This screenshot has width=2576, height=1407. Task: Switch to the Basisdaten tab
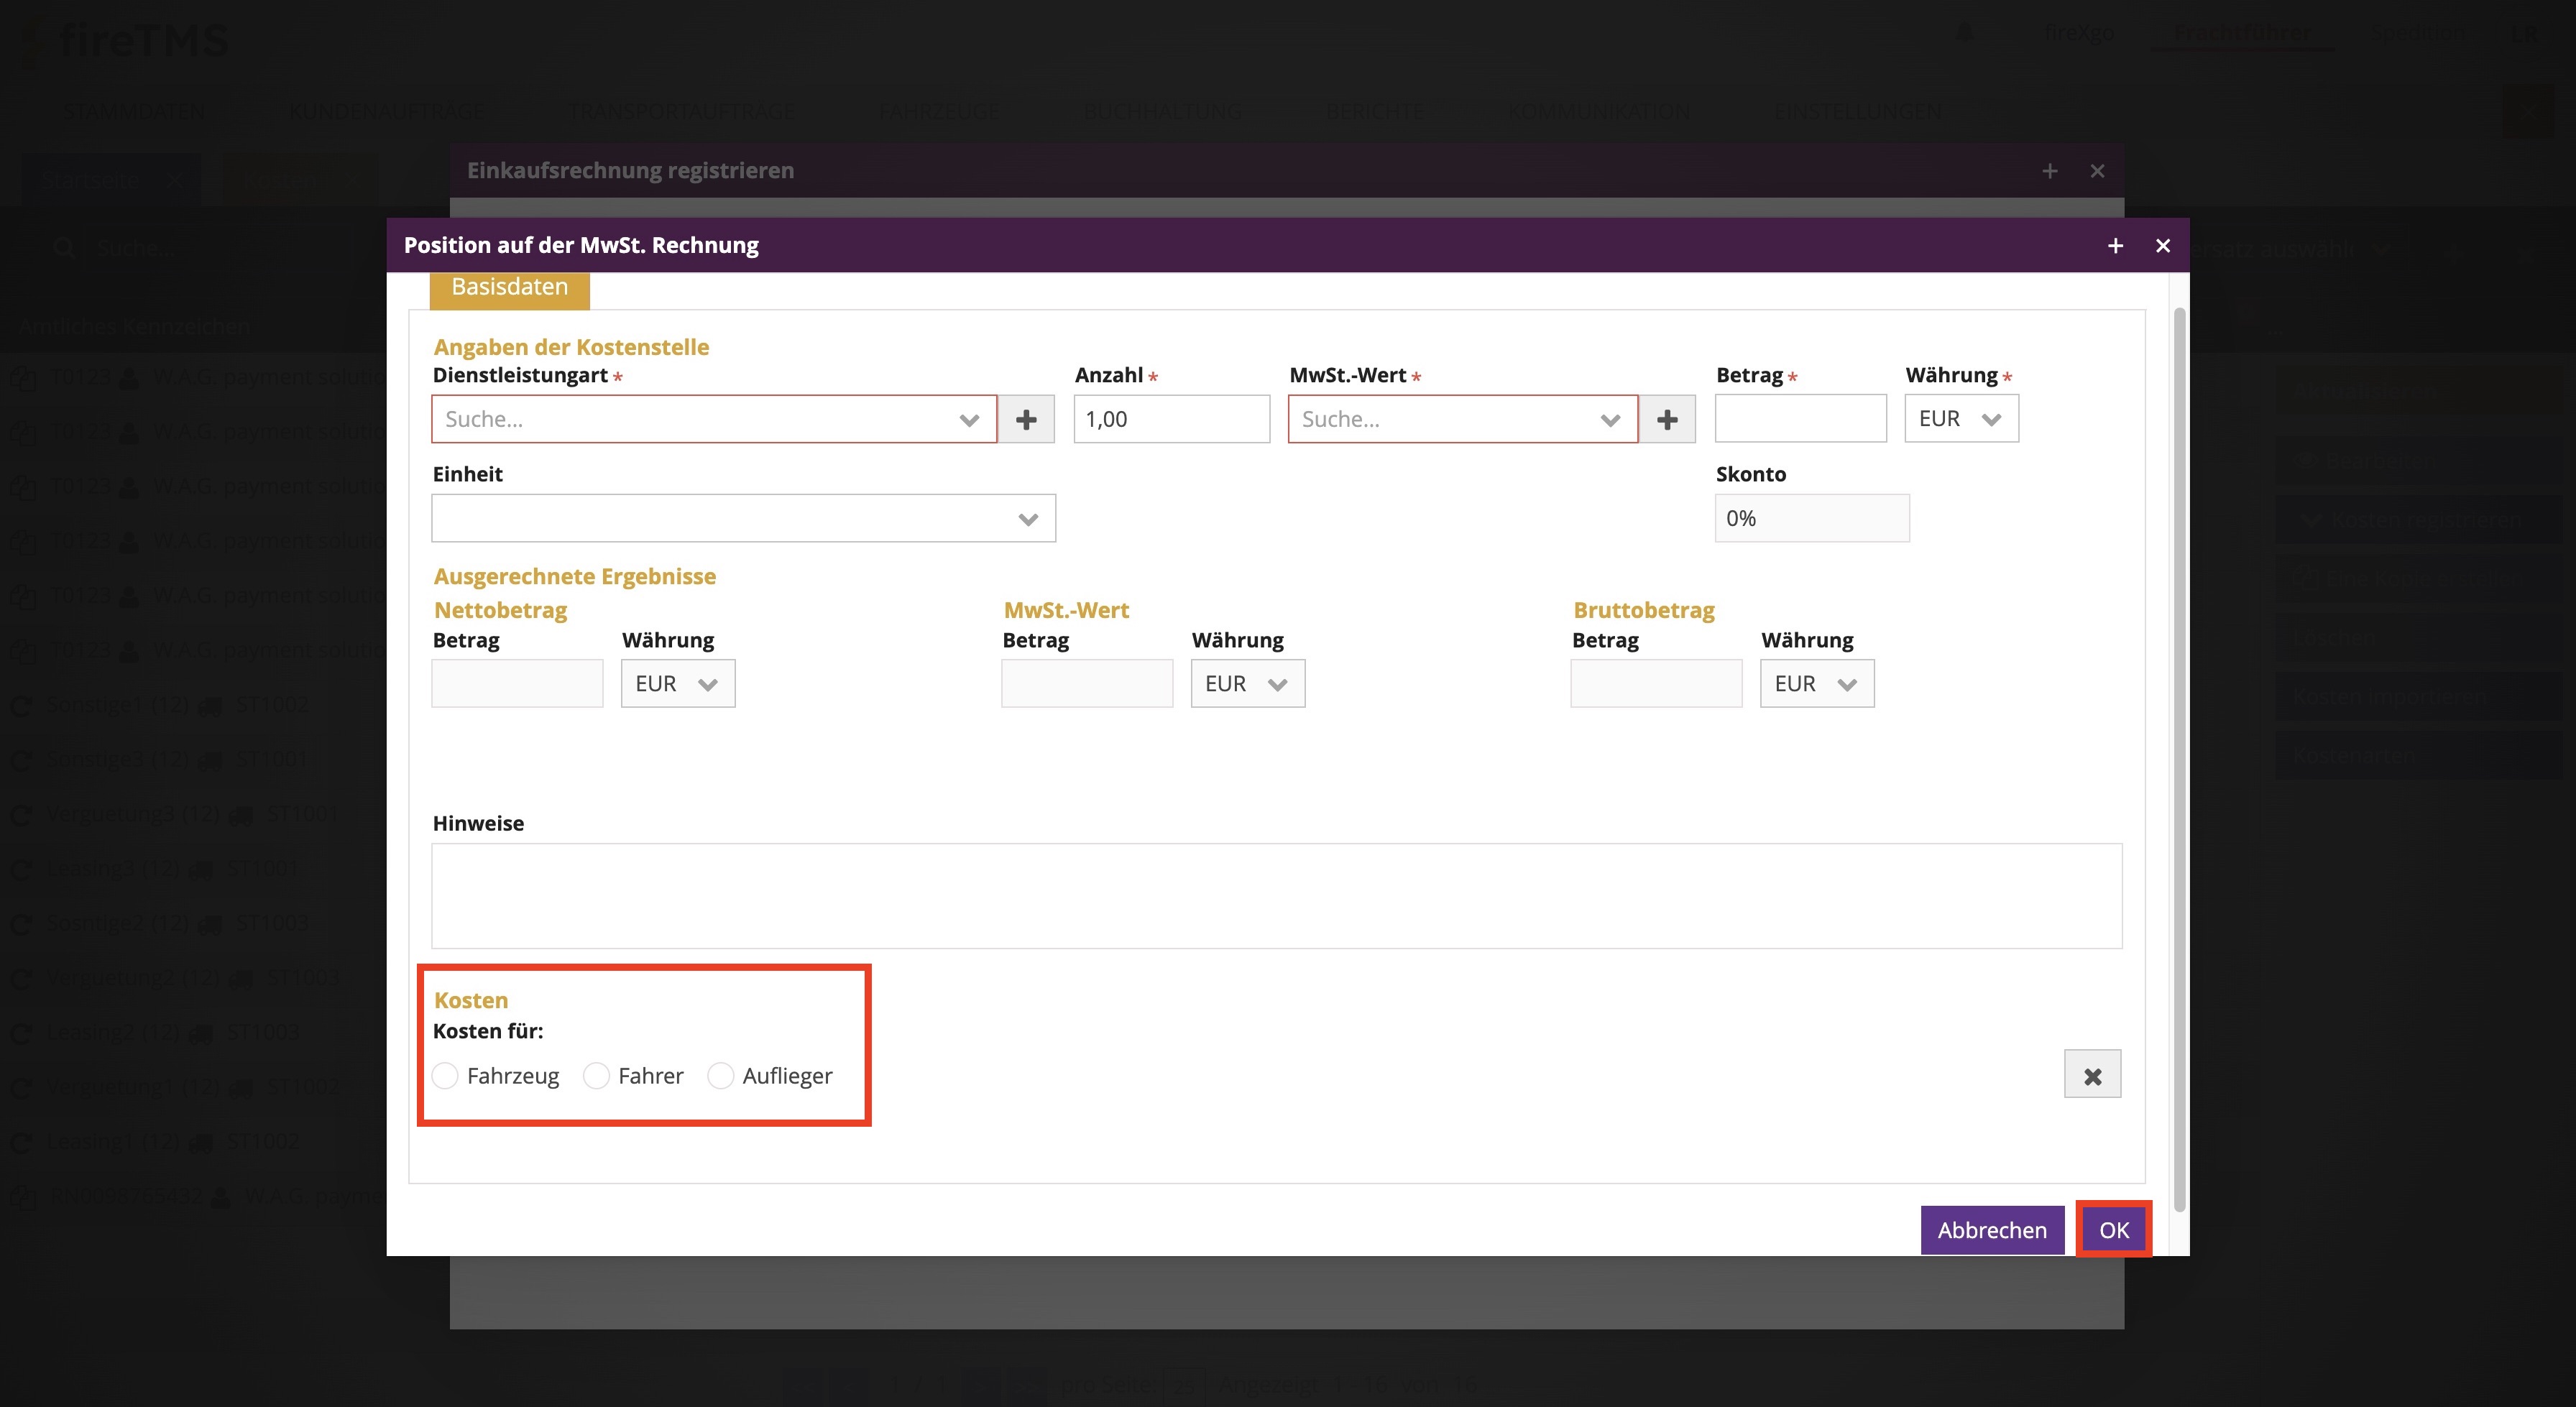tap(509, 287)
